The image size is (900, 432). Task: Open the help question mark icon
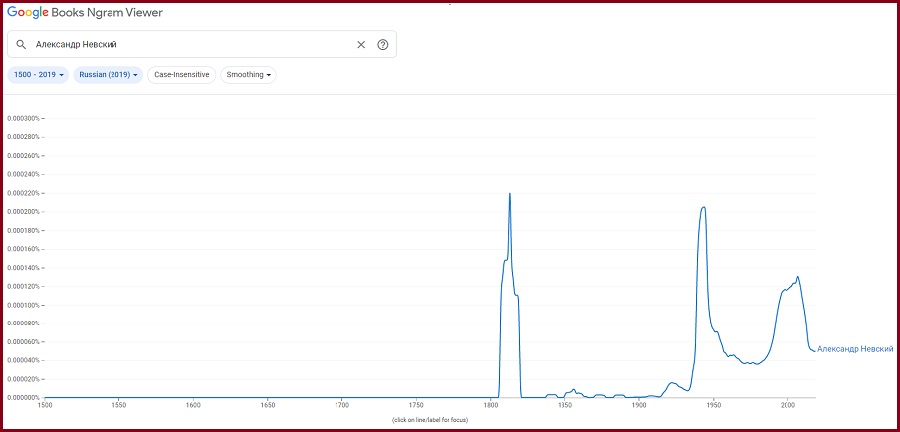(382, 45)
